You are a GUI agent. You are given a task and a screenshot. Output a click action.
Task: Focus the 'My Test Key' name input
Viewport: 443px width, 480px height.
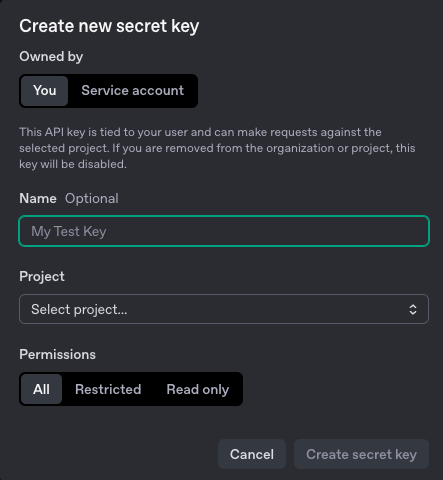(x=224, y=231)
